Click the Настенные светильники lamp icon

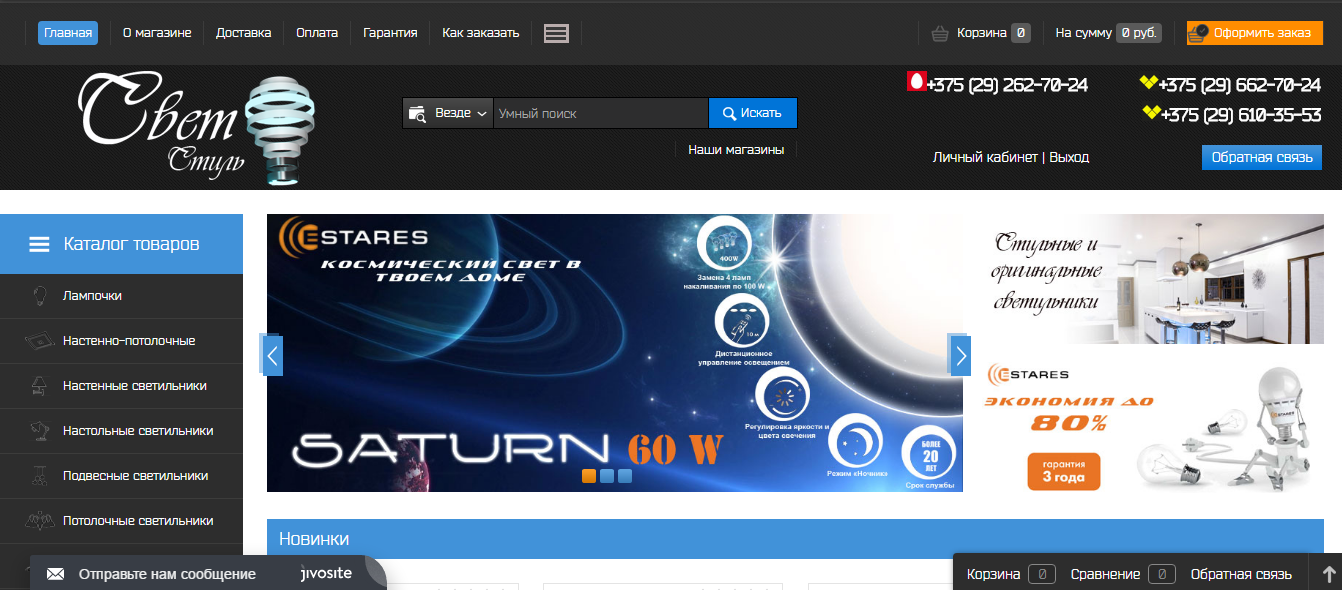coord(39,386)
